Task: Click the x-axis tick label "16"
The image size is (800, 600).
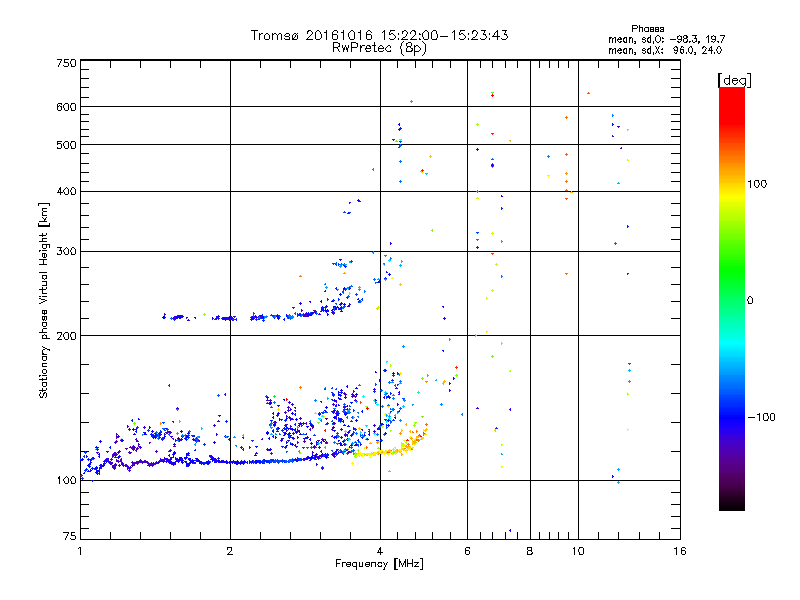Action: tap(680, 551)
